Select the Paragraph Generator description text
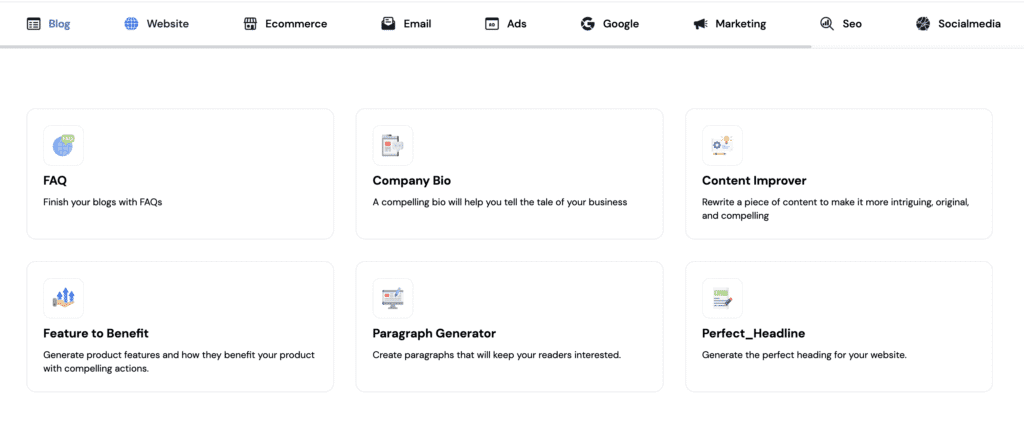Image resolution: width=1024 pixels, height=424 pixels. click(497, 355)
